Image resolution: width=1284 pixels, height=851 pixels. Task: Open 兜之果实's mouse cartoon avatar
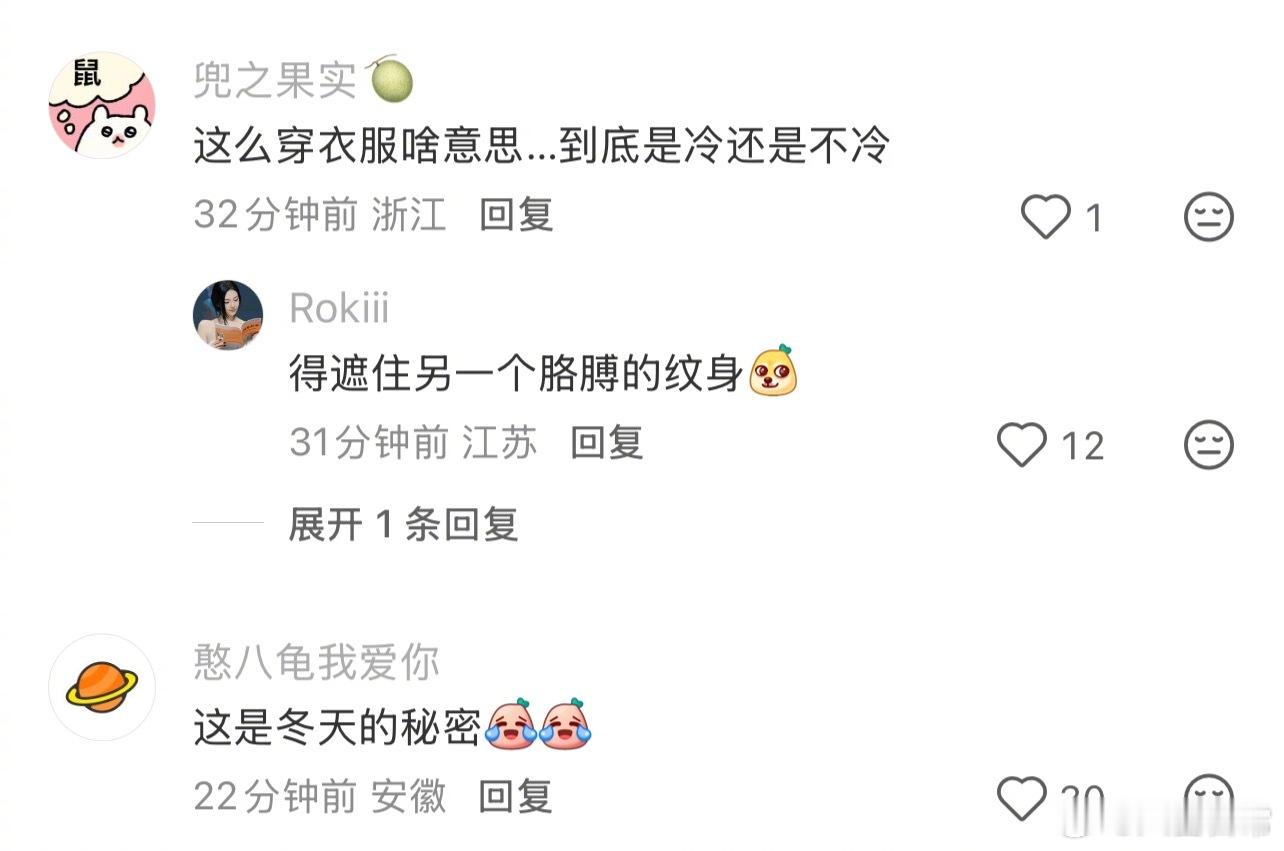point(102,105)
